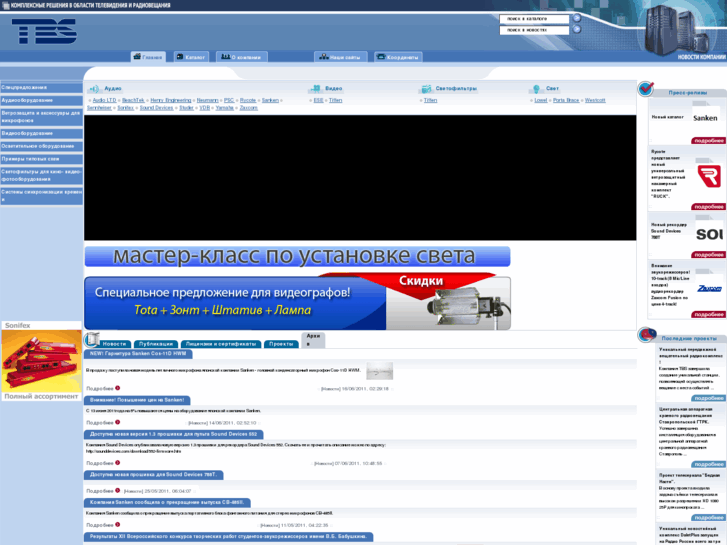Switch to the Публикации tab
727x545 pixels.
(156, 344)
